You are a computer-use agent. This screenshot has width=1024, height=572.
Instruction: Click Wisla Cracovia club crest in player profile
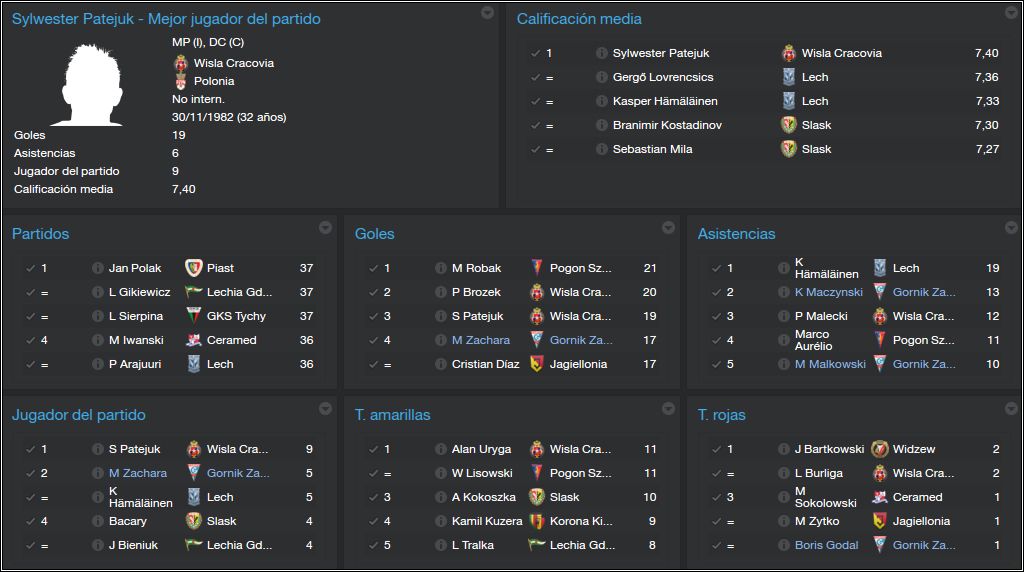(181, 63)
